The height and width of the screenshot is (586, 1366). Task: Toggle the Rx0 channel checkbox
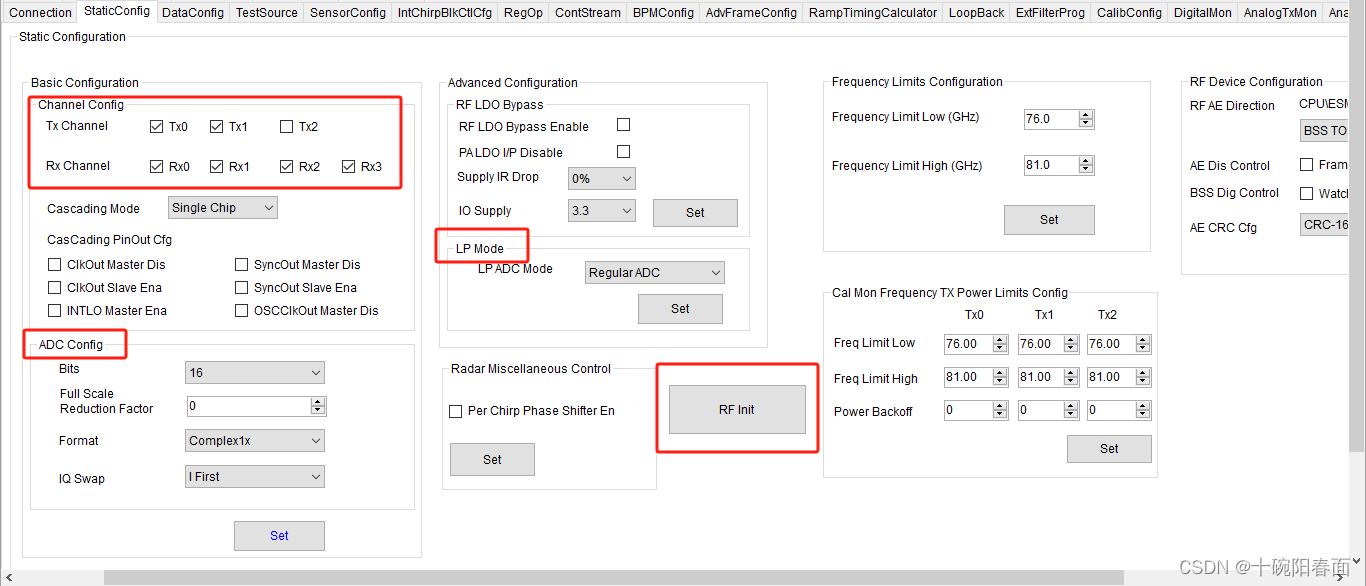tap(156, 167)
